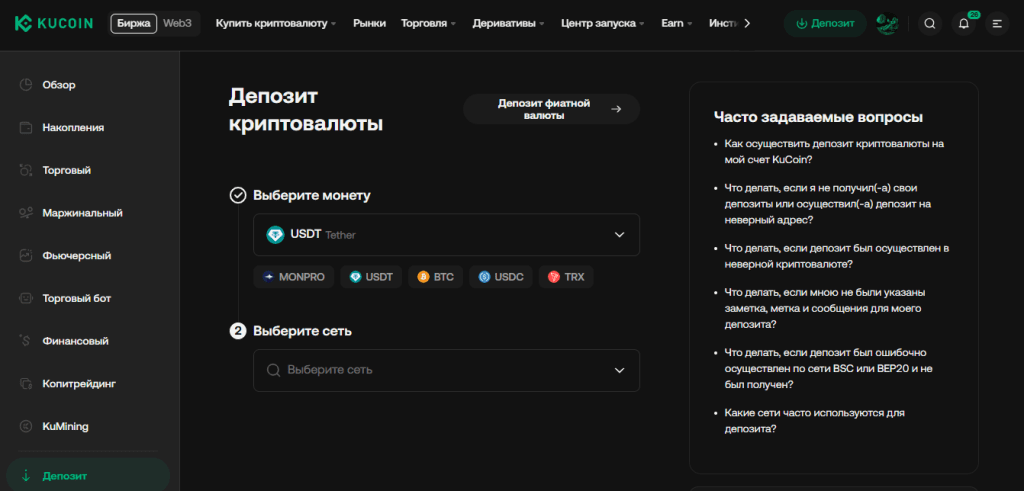1024x491 pixels.
Task: Select the USDT quick coin chip
Action: pyautogui.click(x=371, y=277)
